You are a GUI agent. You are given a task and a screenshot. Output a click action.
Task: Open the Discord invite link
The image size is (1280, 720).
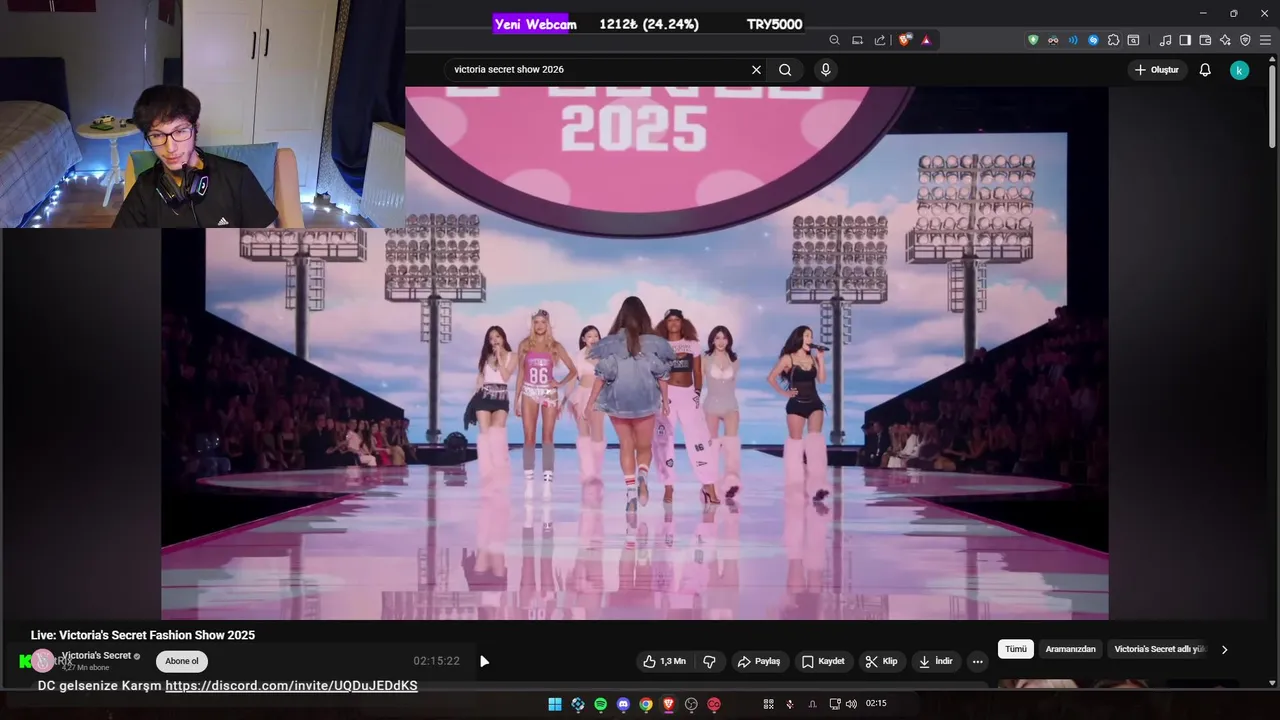click(291, 686)
